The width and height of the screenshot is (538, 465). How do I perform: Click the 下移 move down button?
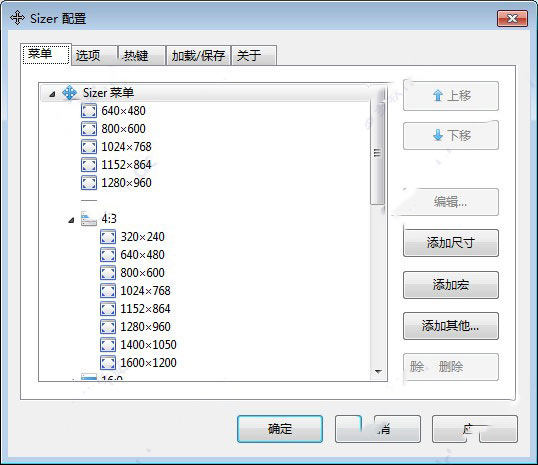click(451, 135)
